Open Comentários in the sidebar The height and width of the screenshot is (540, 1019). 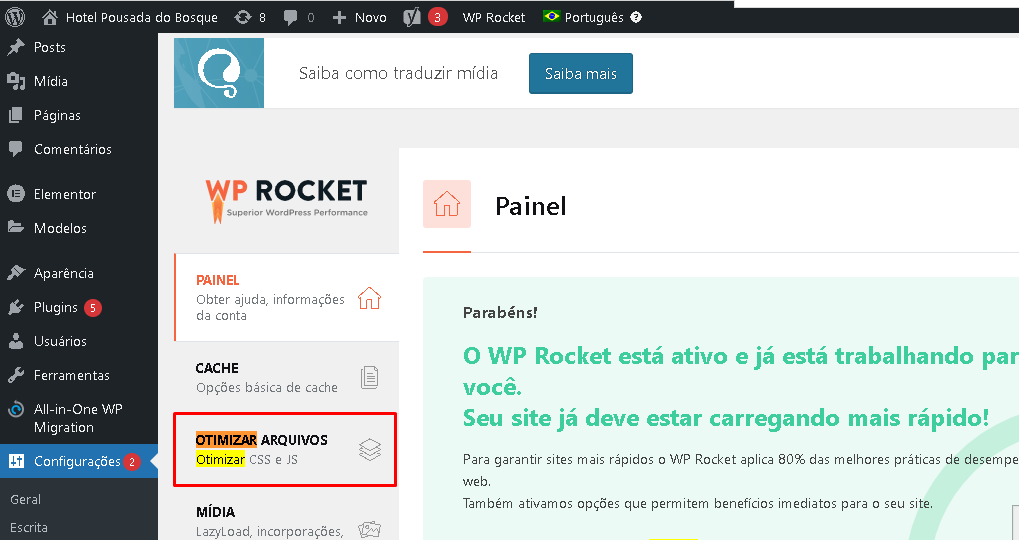pos(73,149)
